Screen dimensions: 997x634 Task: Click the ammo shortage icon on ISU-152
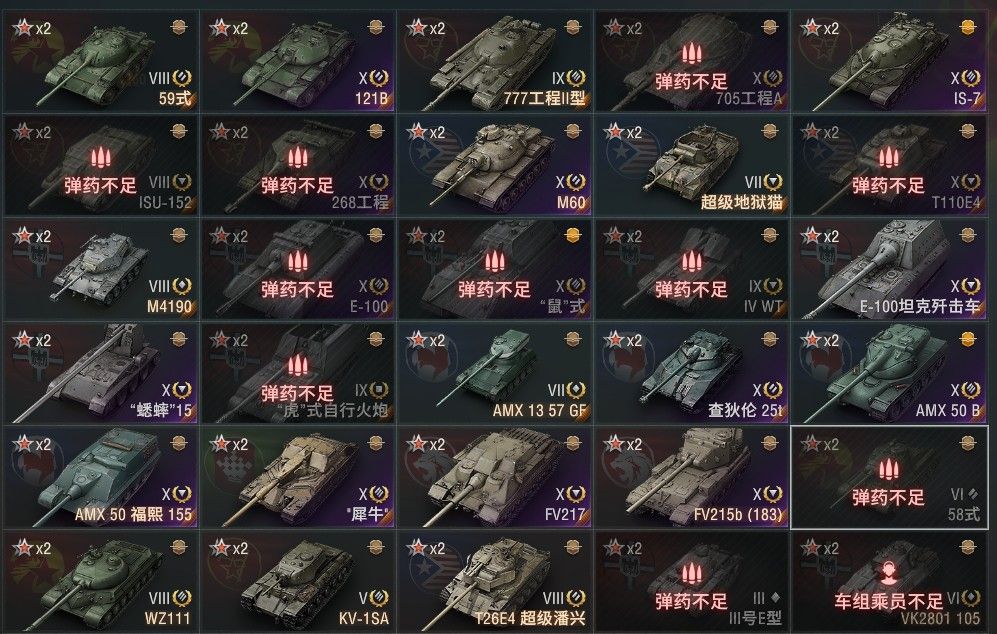(100, 158)
